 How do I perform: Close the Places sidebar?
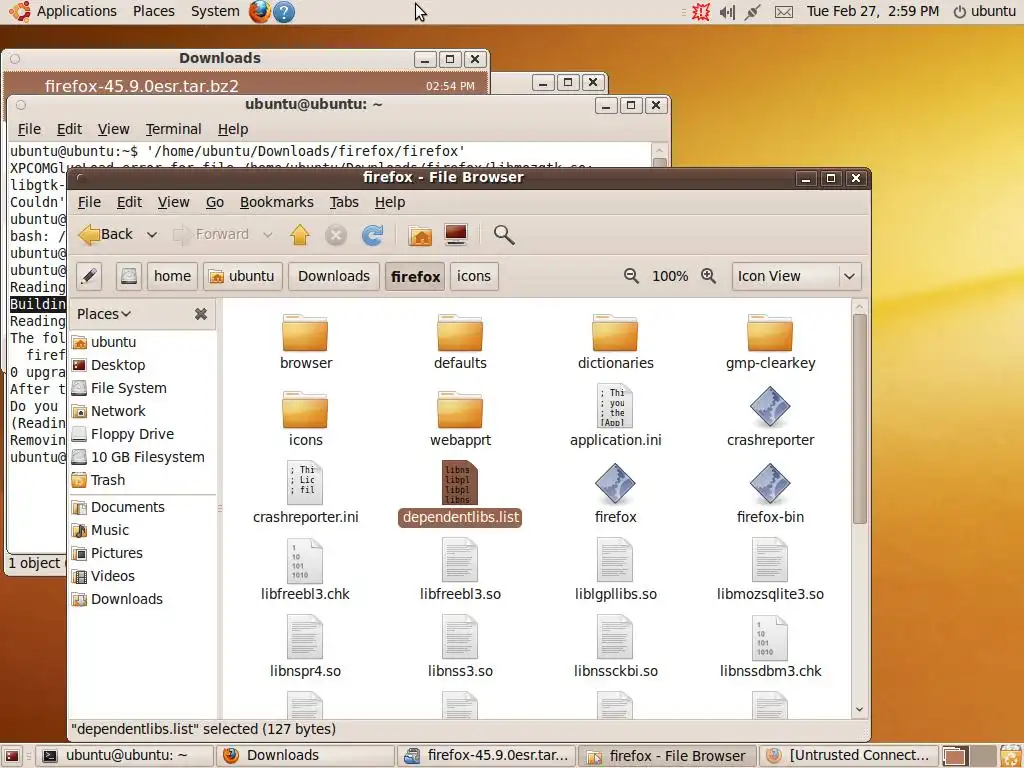pyautogui.click(x=200, y=314)
